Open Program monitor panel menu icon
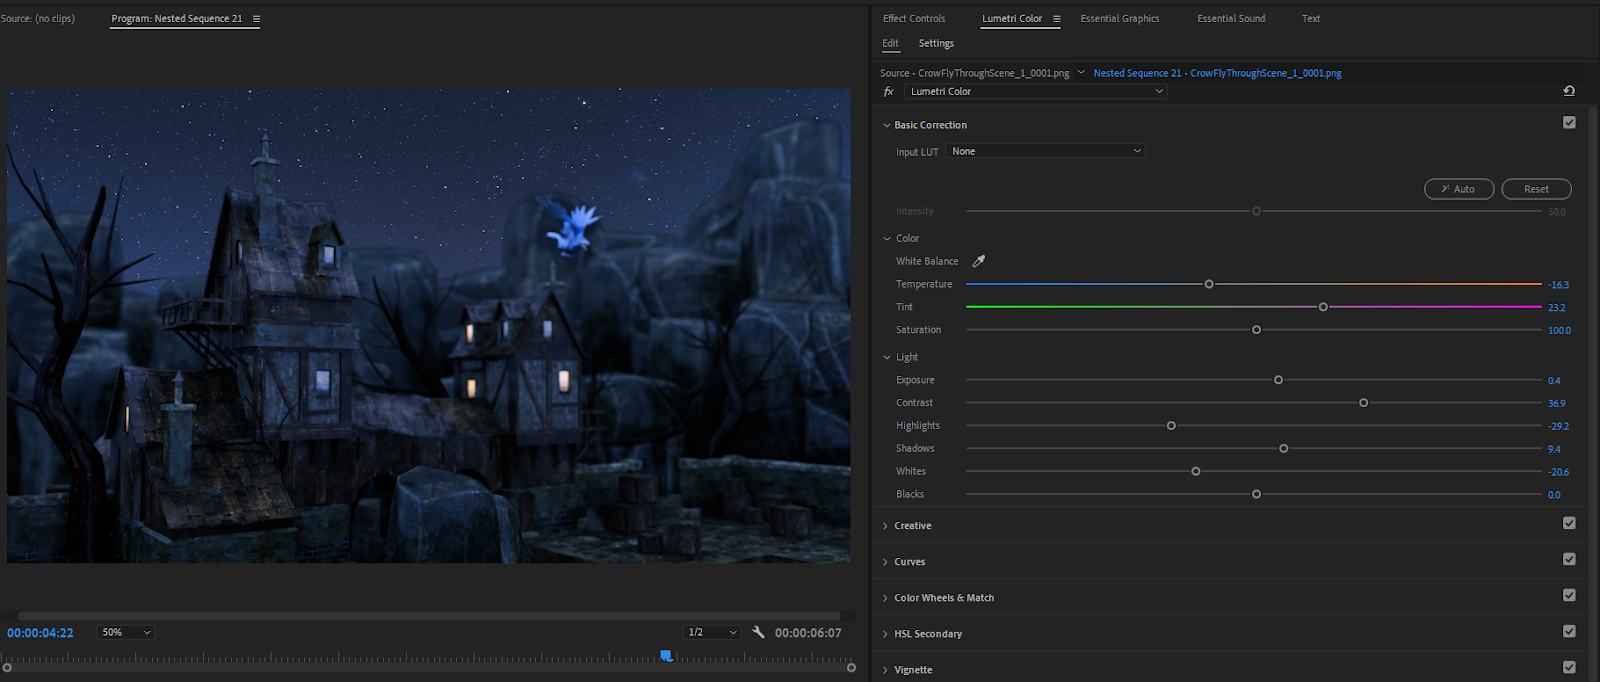 tap(256, 19)
